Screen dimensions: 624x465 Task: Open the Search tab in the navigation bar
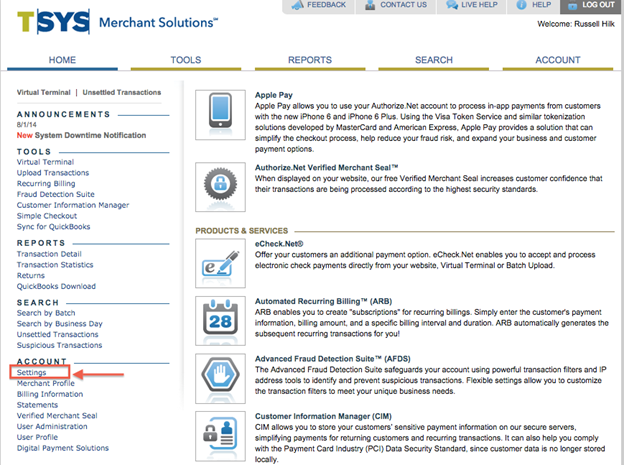point(433,60)
